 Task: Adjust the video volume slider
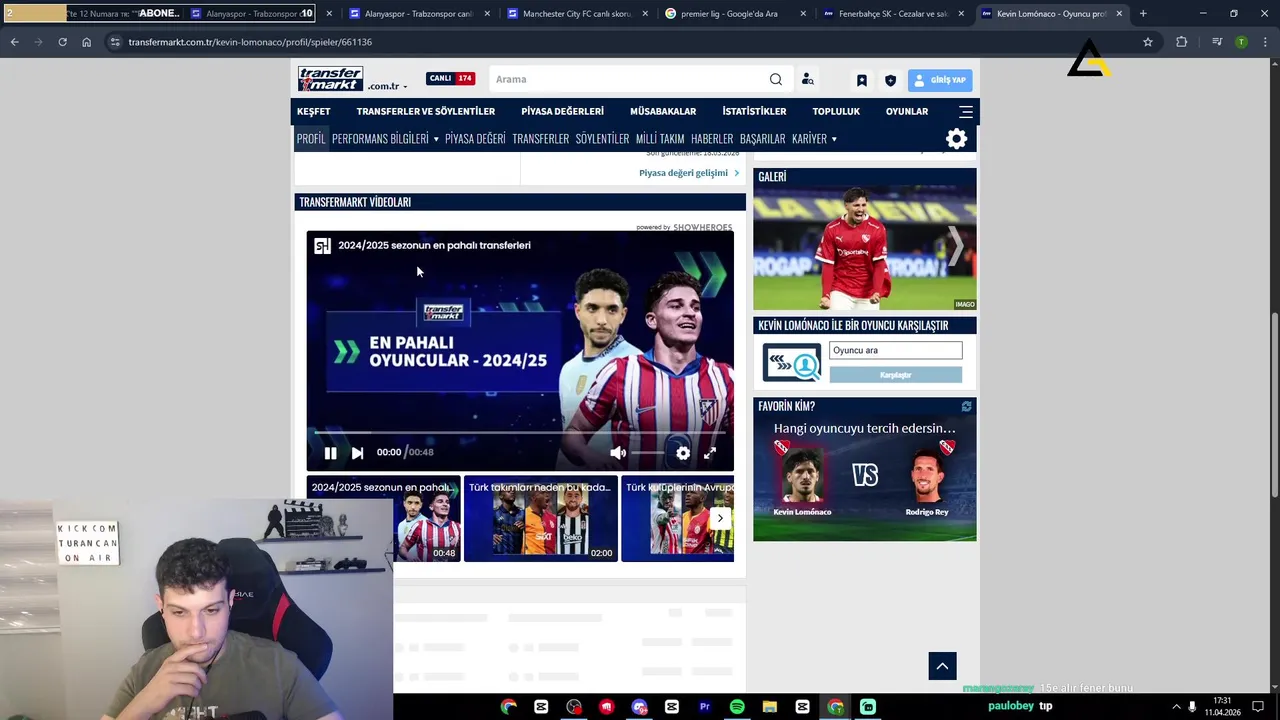click(648, 453)
